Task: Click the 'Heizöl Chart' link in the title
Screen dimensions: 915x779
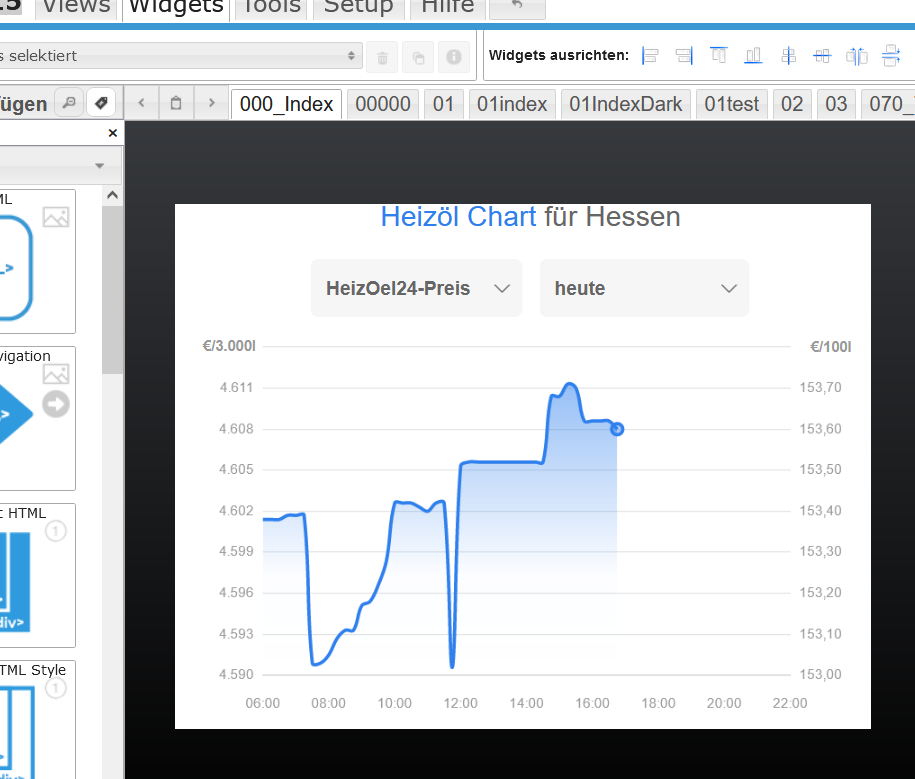Action: coord(458,216)
